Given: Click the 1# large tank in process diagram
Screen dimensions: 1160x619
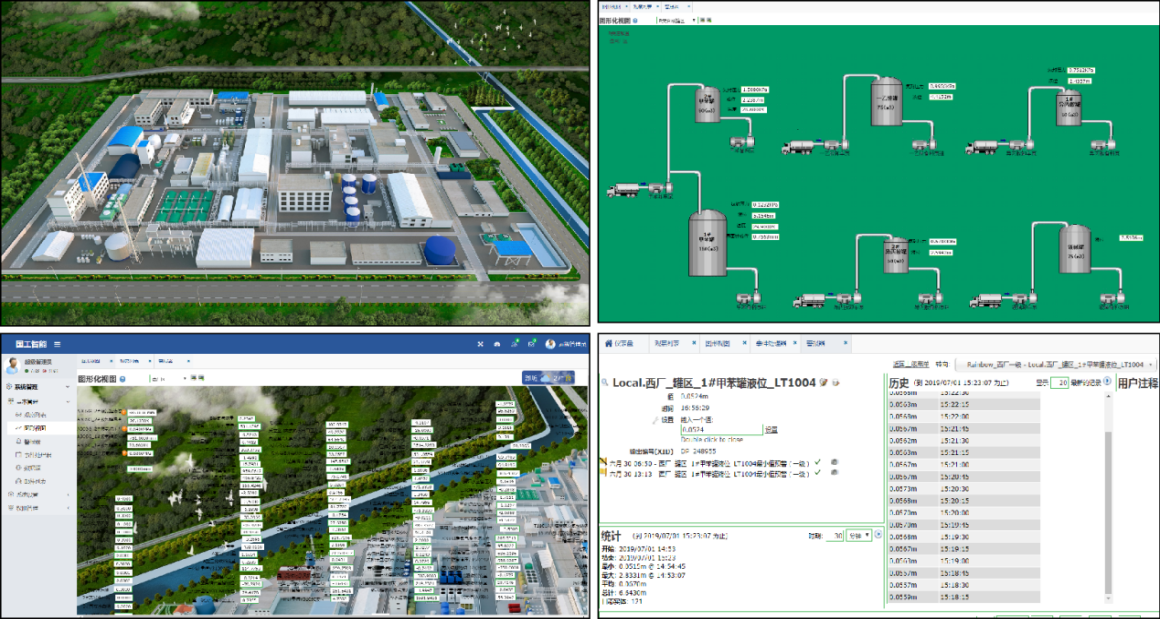Looking at the screenshot, I should point(708,243).
